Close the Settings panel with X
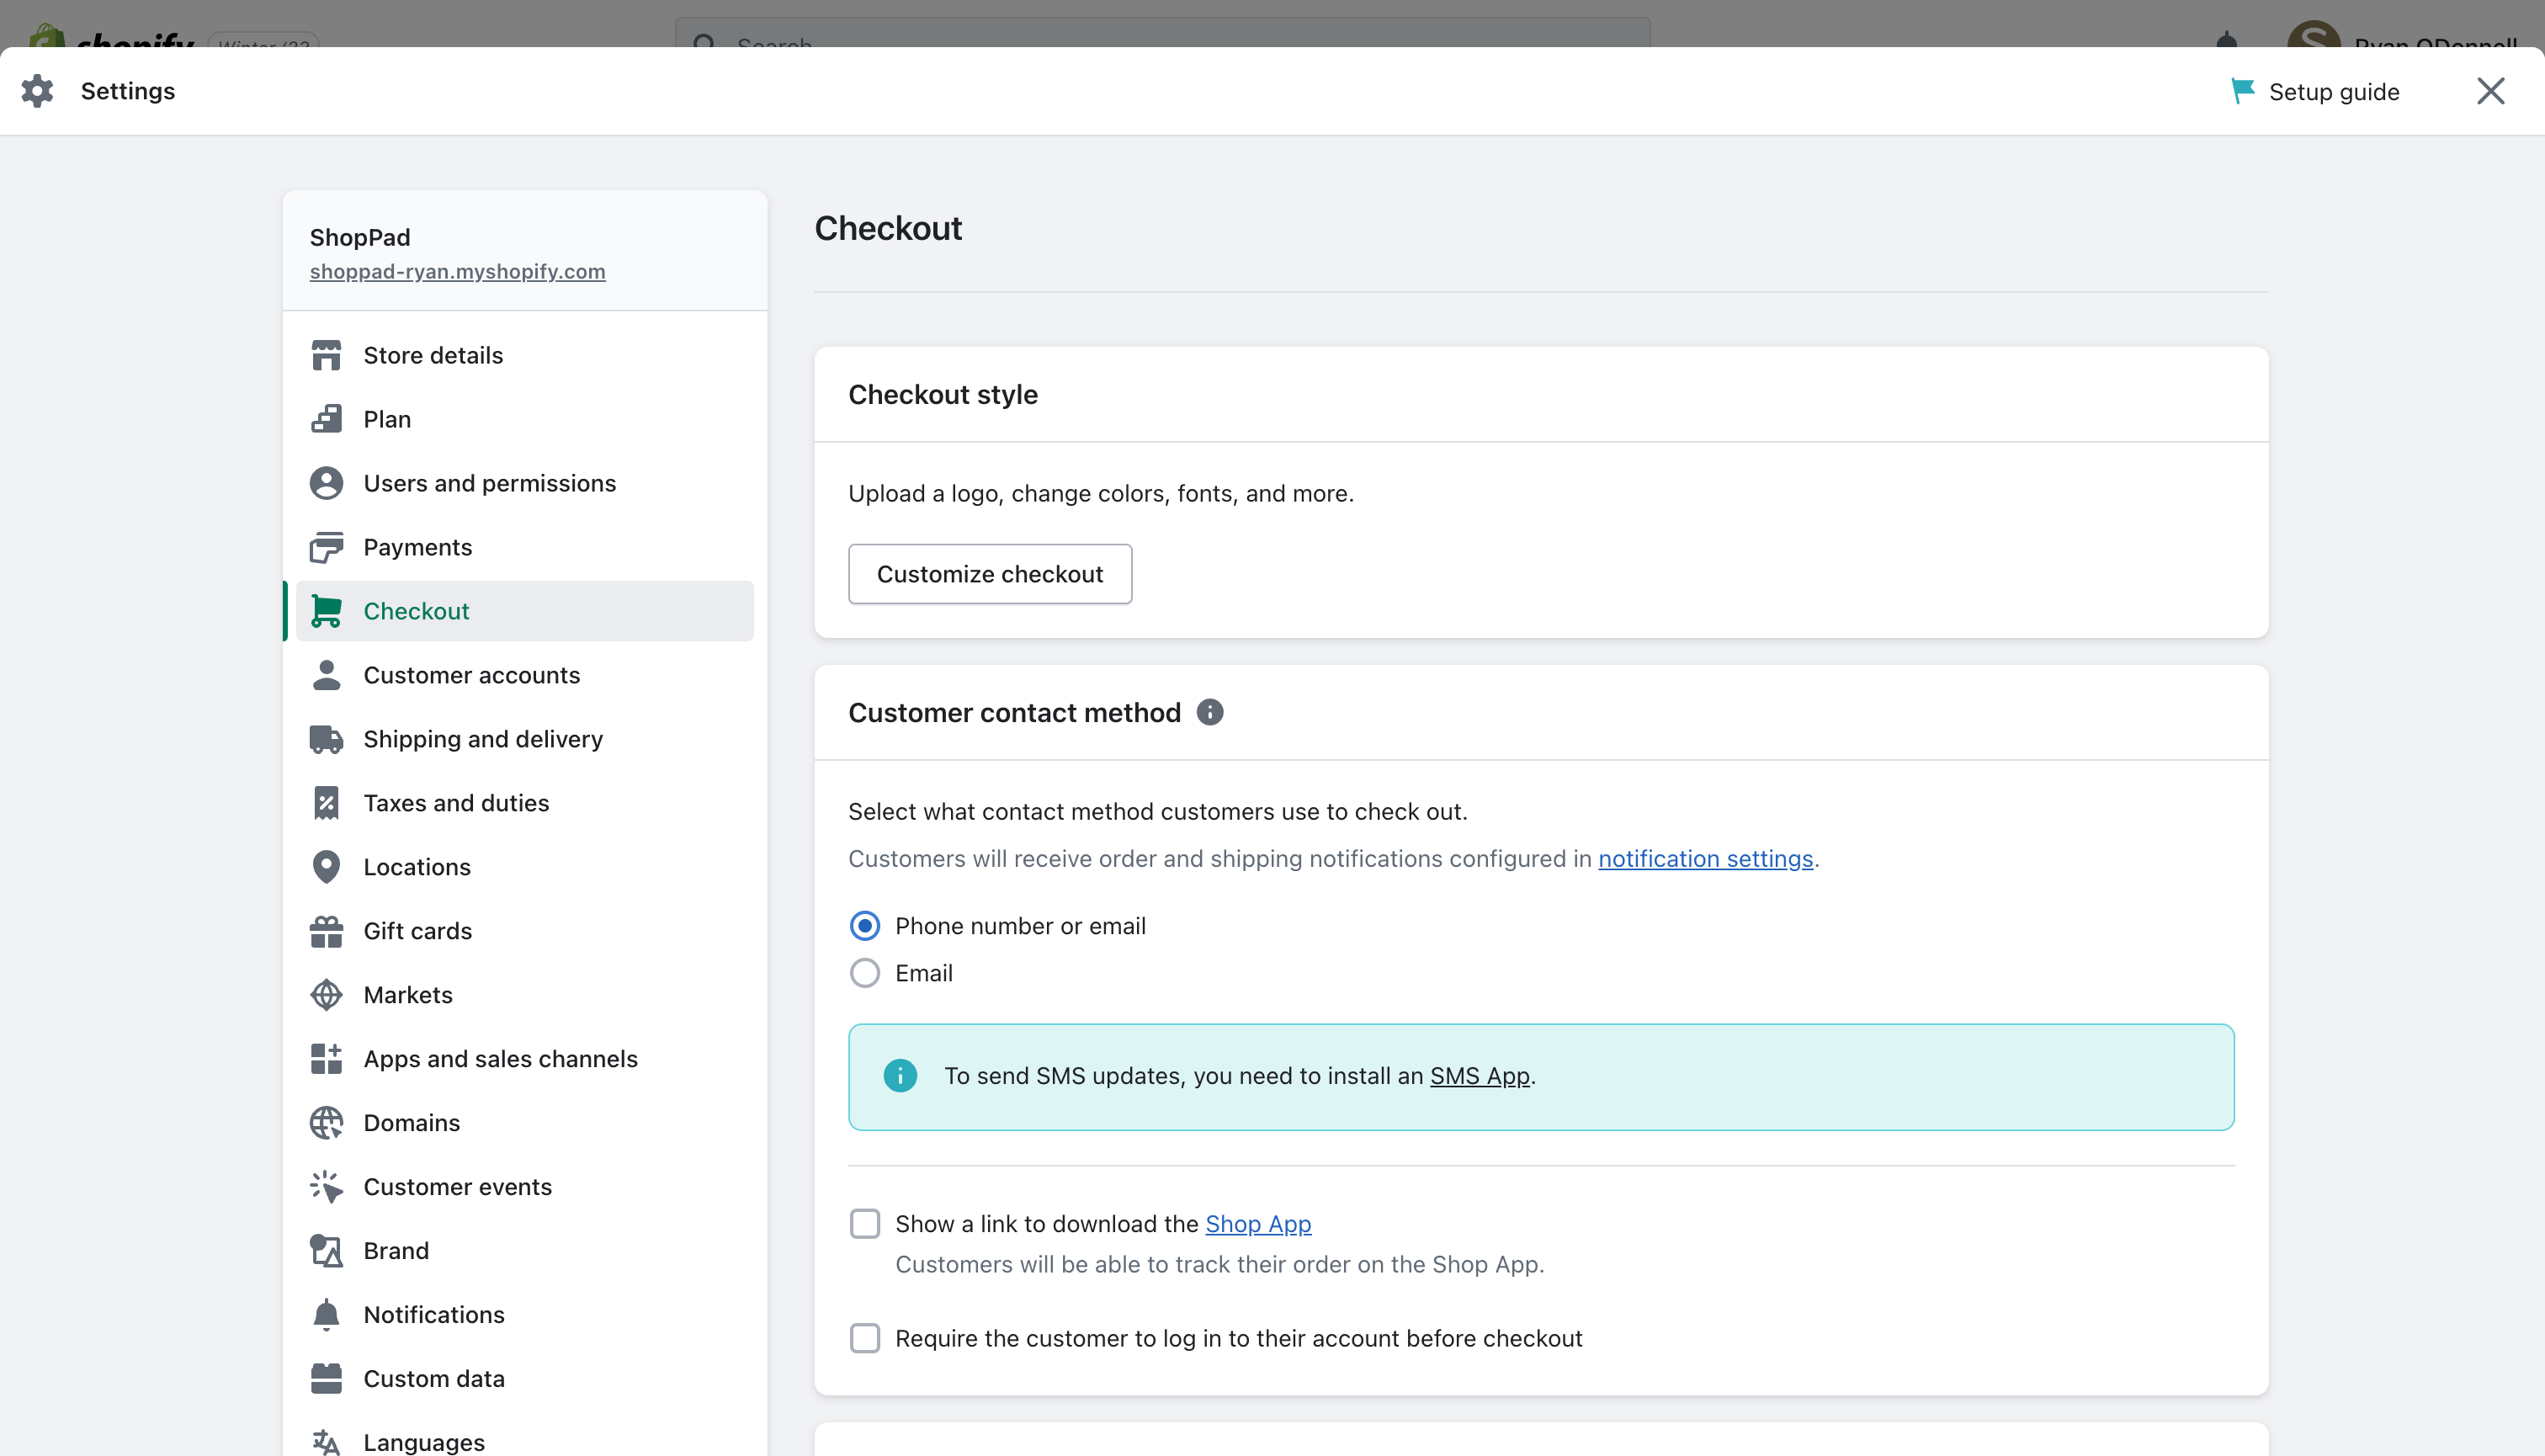This screenshot has width=2545, height=1456. point(2490,91)
